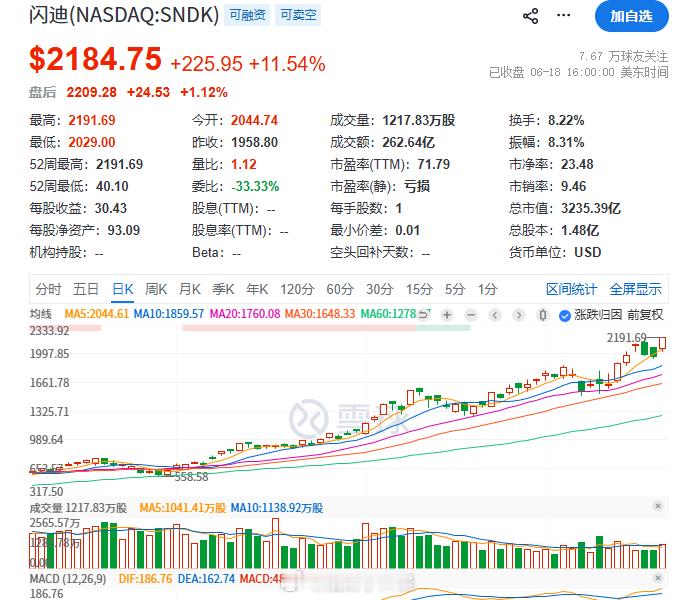The width and height of the screenshot is (699, 600).
Task: Click the stock title 闪迪(NASDAQ:SNDK)
Action: (x=124, y=15)
